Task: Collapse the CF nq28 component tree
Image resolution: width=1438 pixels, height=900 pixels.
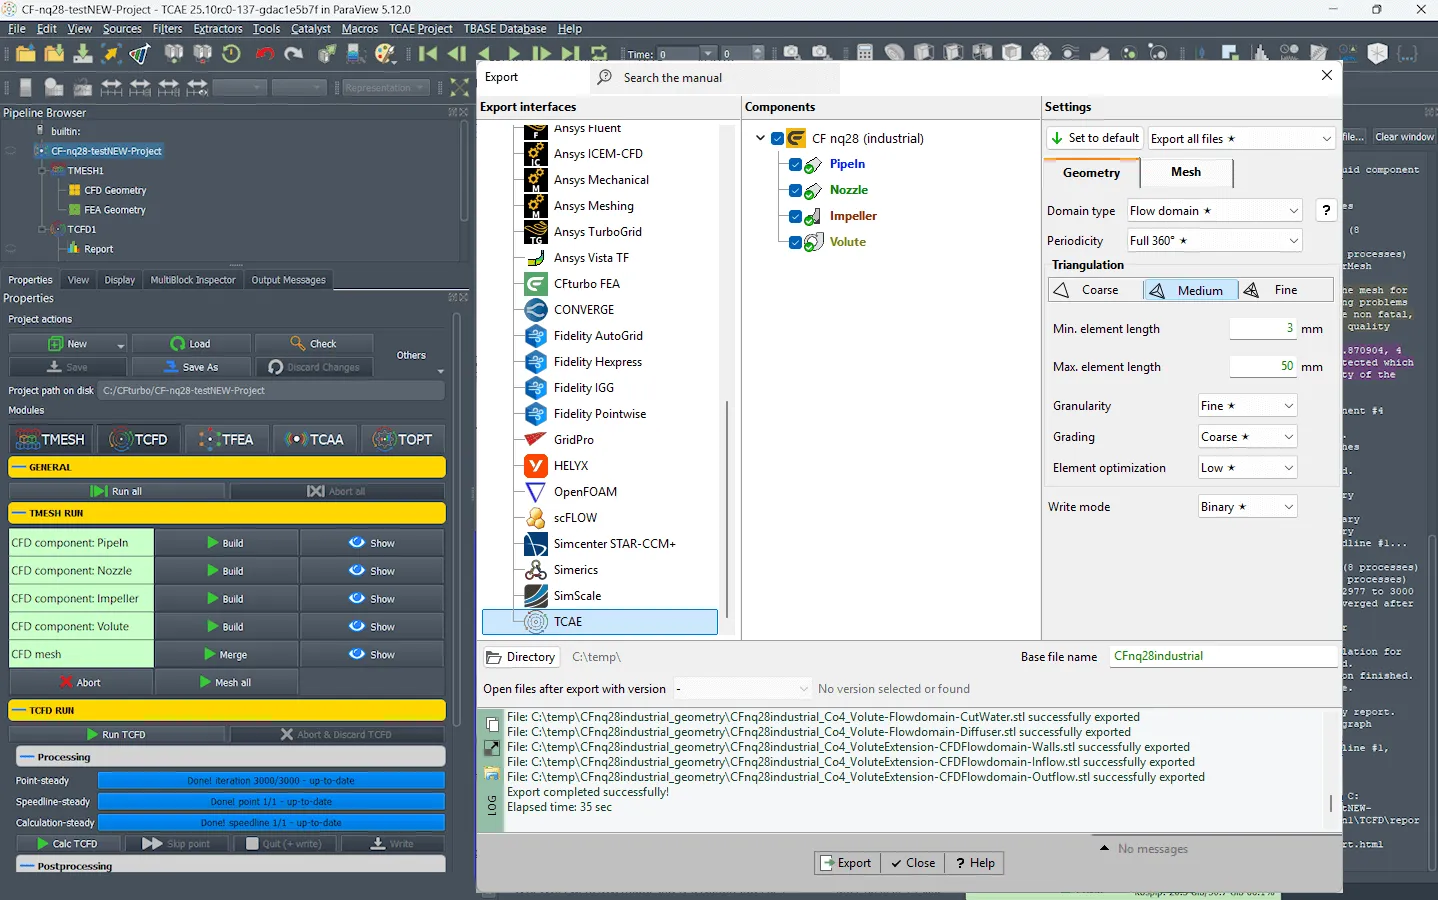Action: pos(760,138)
